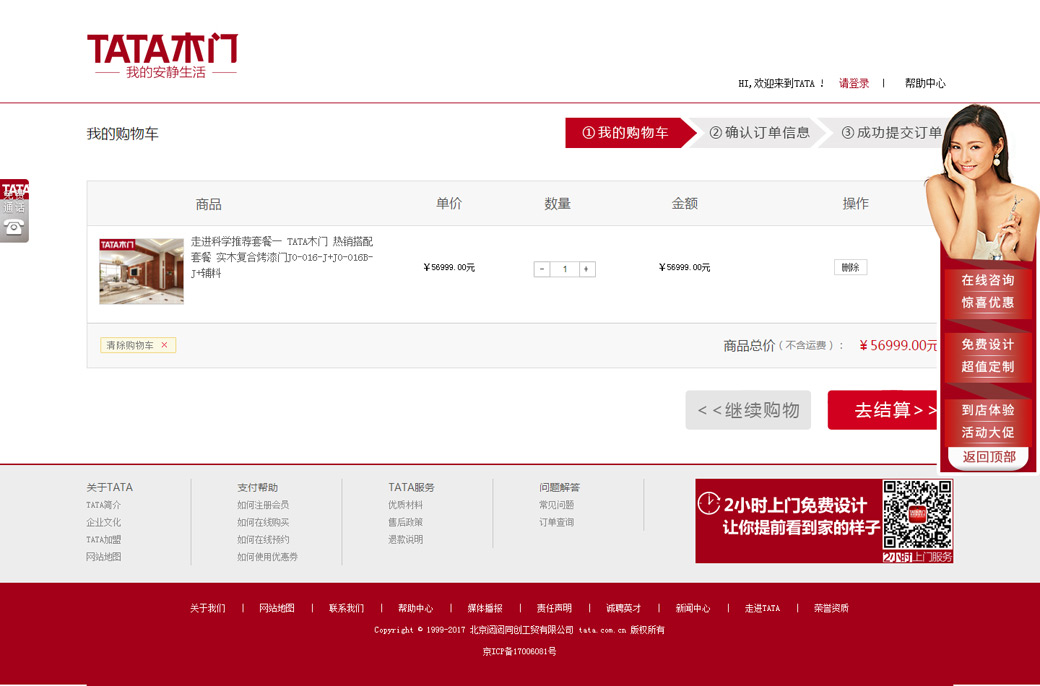
Task: Open the 2小时上门免费设计 banner
Action: 788,520
